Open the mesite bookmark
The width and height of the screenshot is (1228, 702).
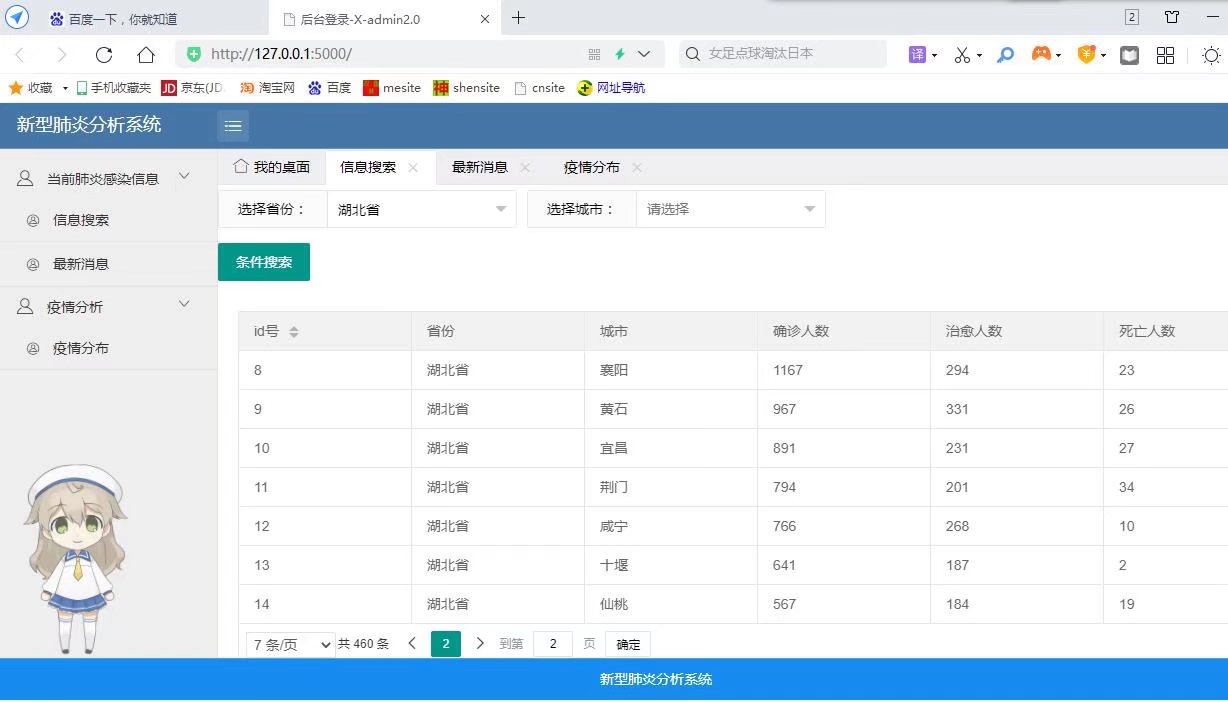point(392,88)
